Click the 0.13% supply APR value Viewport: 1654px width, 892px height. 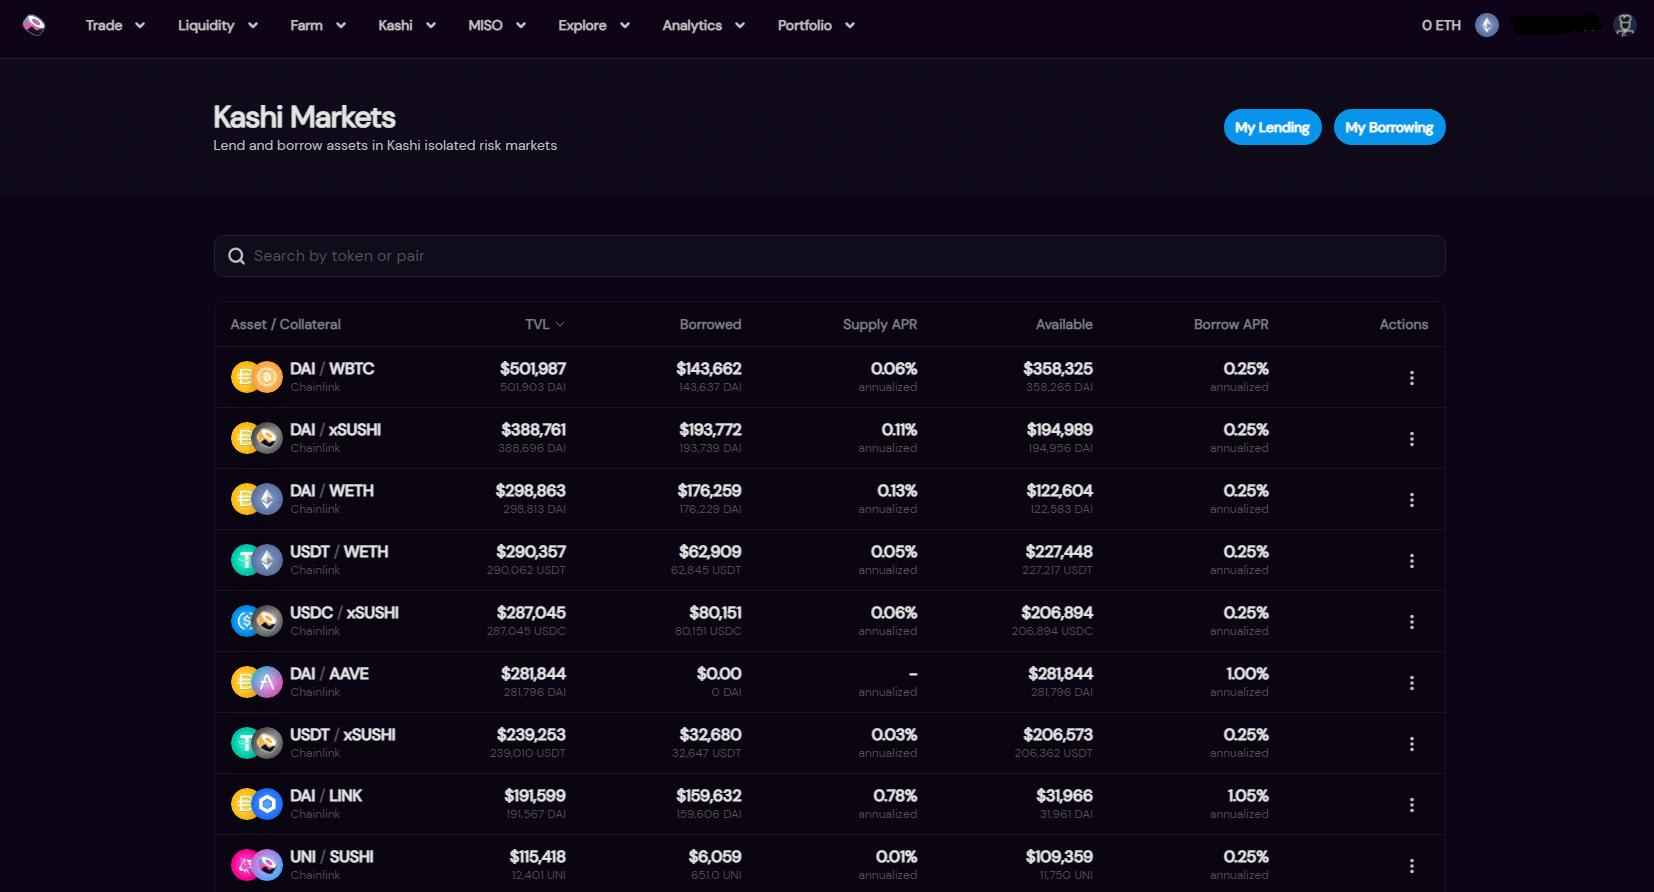(x=897, y=491)
